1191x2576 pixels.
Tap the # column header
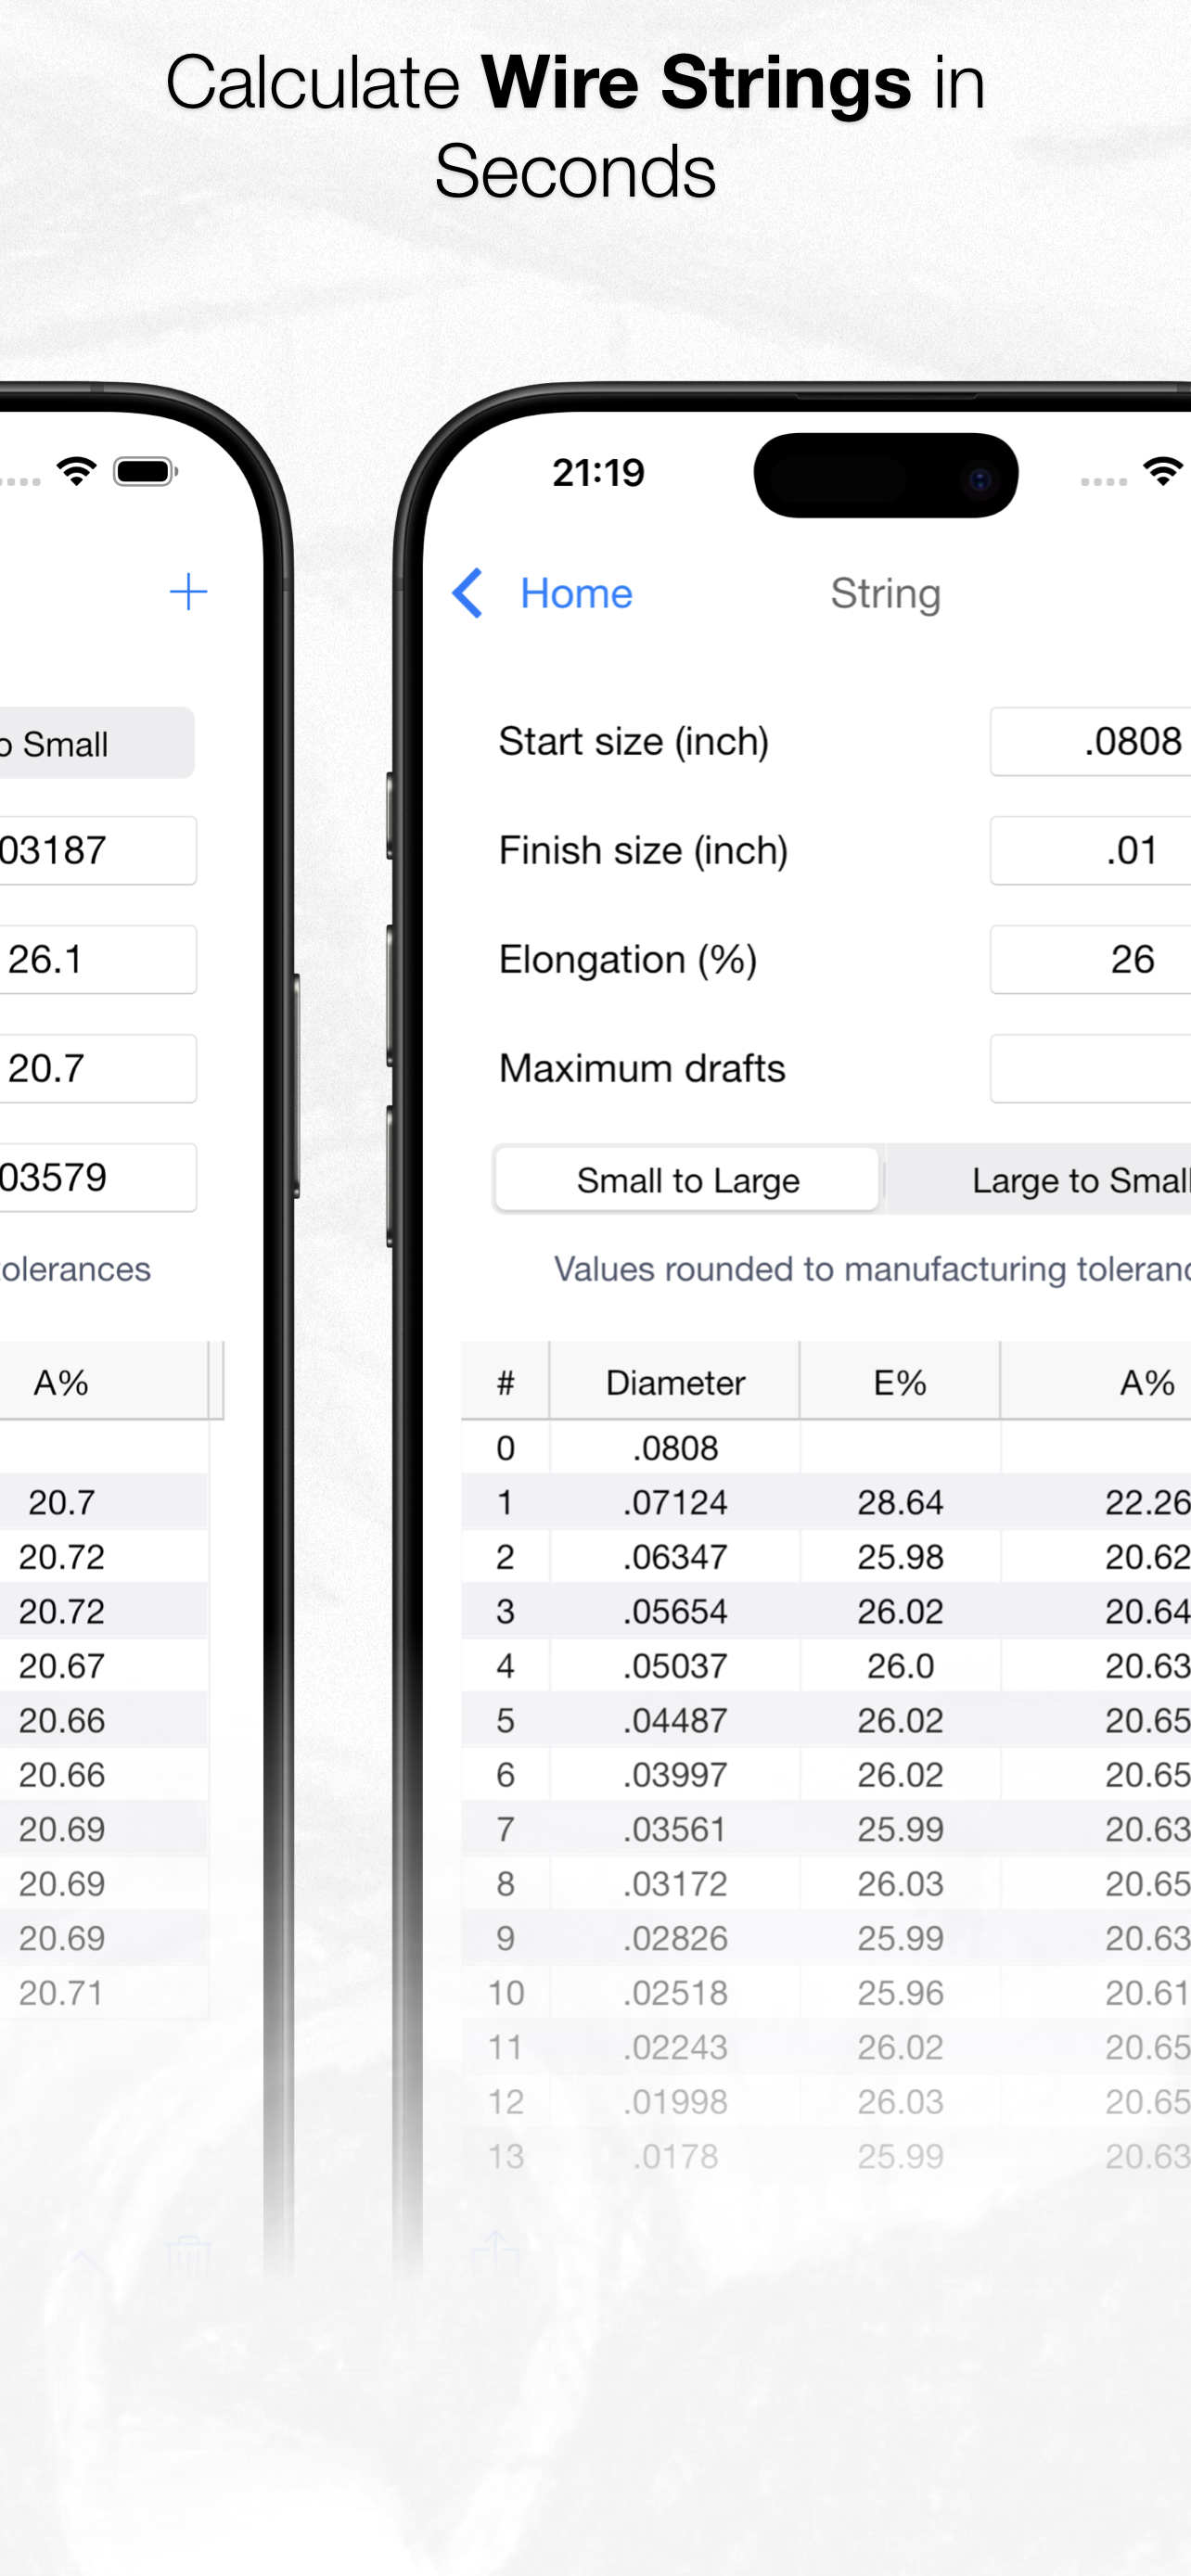[505, 1383]
